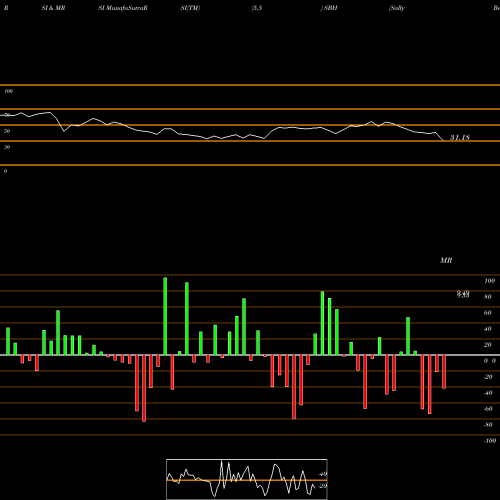Image resolution: width=500 pixels, height=500 pixels.
Task: Click the 100 label on the RSI axis
Action: pyautogui.click(x=8, y=91)
